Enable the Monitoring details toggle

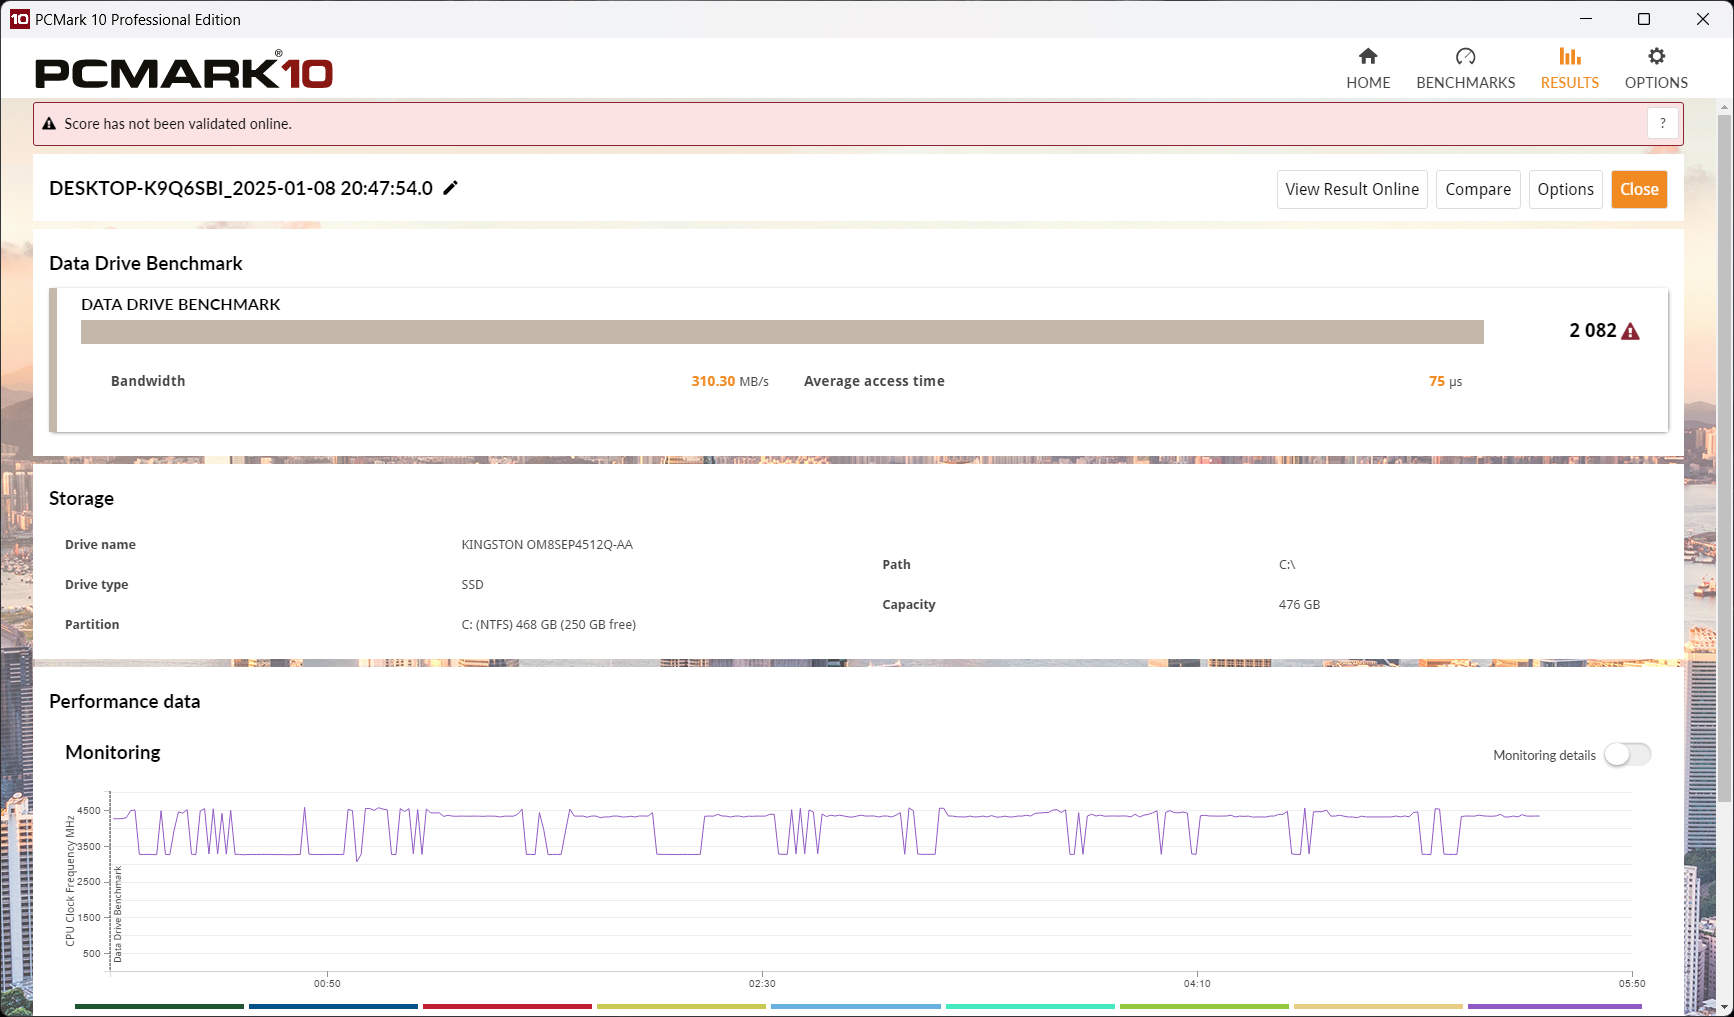tap(1627, 755)
